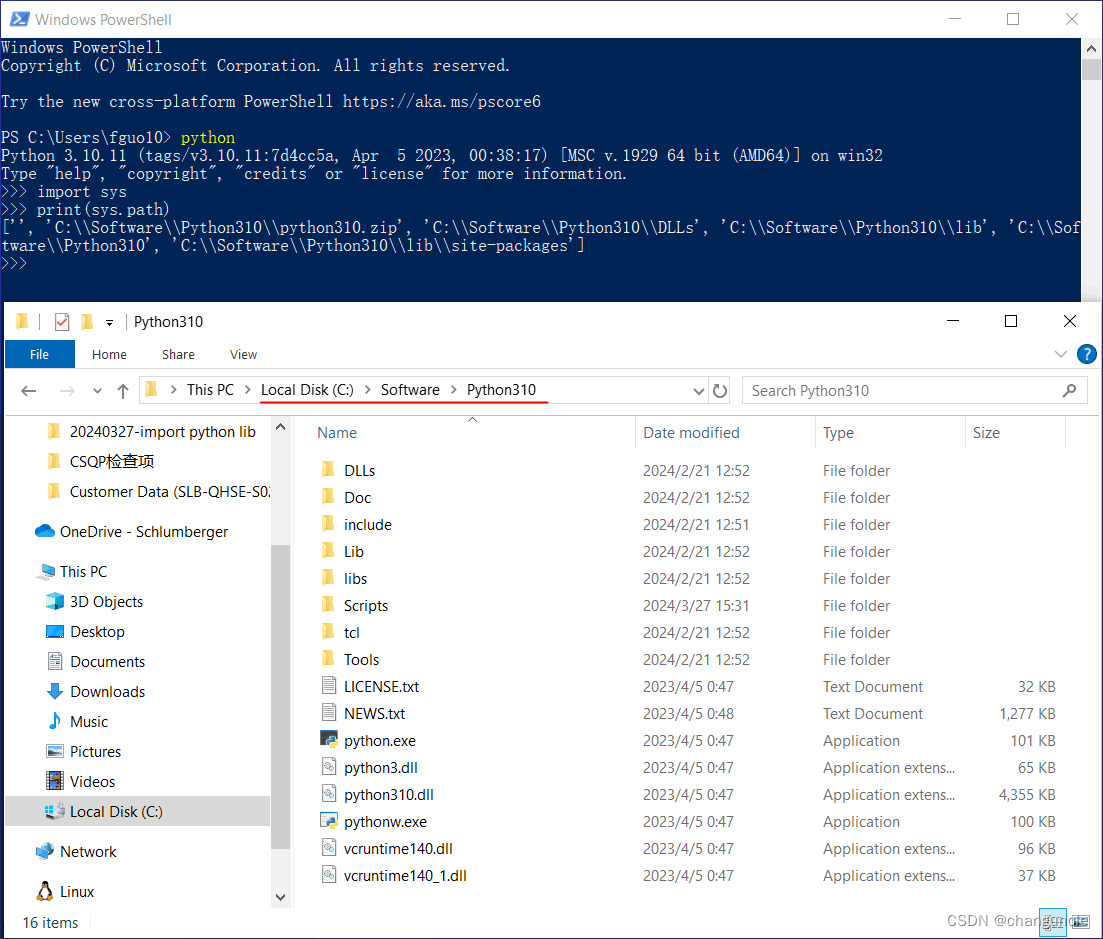Refresh the Python310 folder view
This screenshot has width=1103, height=939.
coord(720,390)
